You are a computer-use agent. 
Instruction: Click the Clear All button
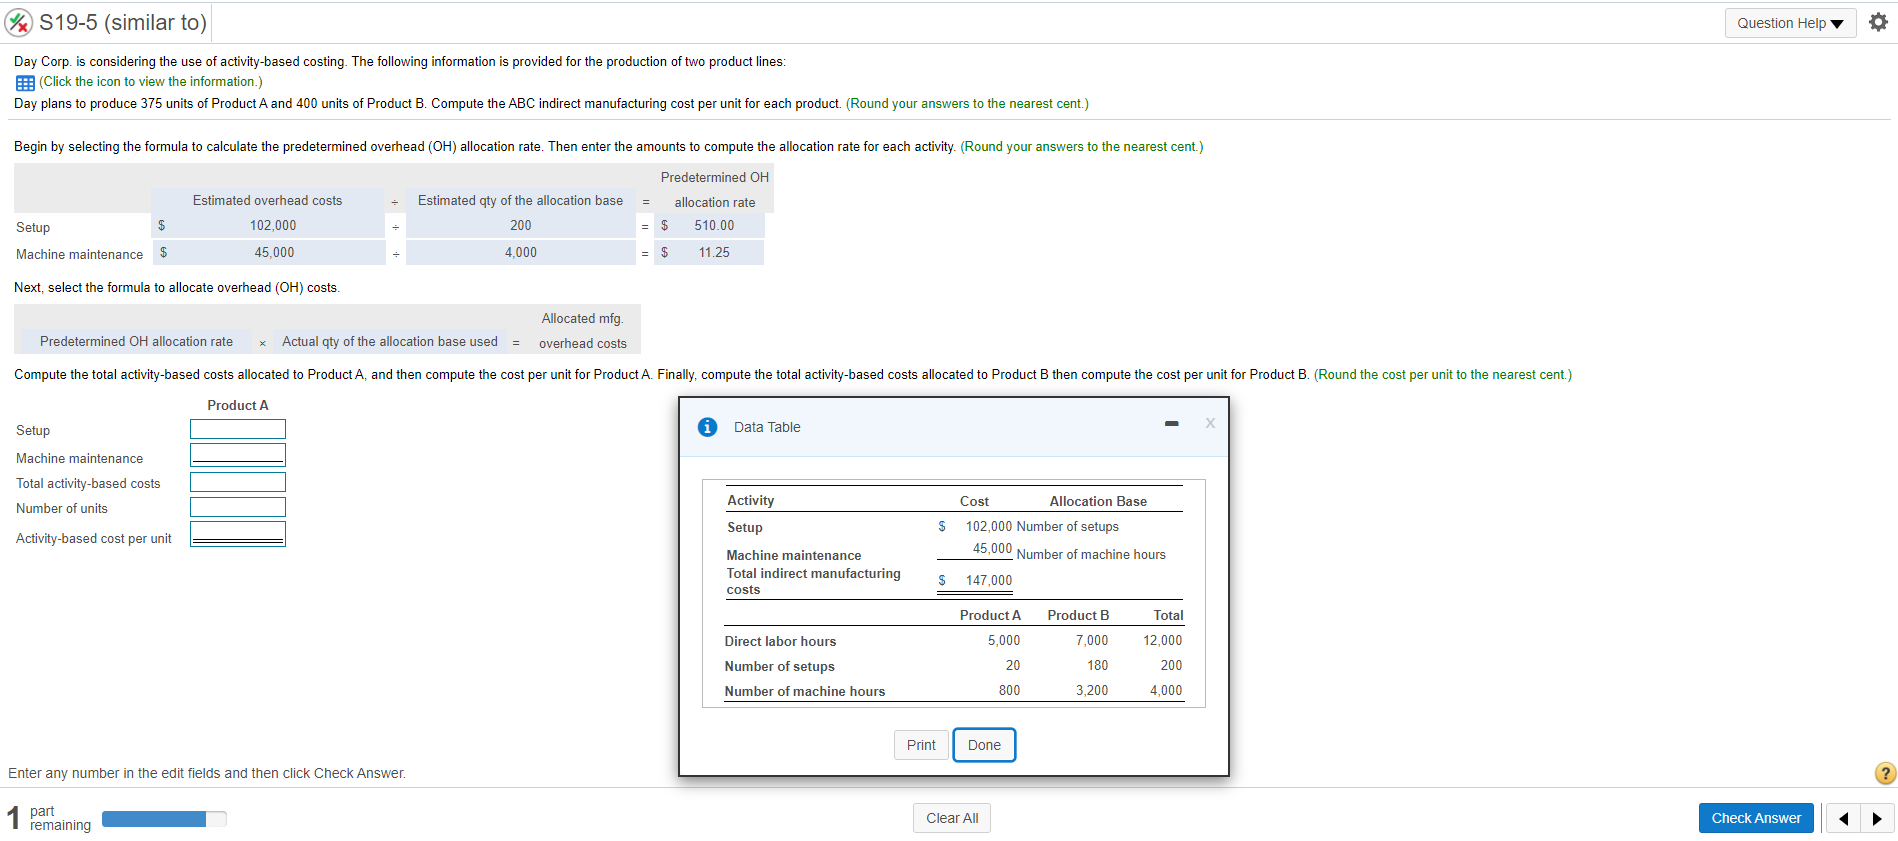[952, 818]
